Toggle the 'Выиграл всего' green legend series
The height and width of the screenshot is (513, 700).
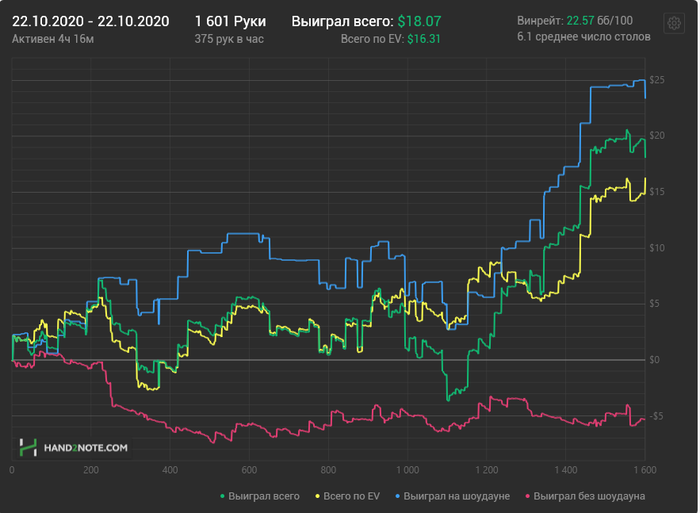tap(260, 496)
